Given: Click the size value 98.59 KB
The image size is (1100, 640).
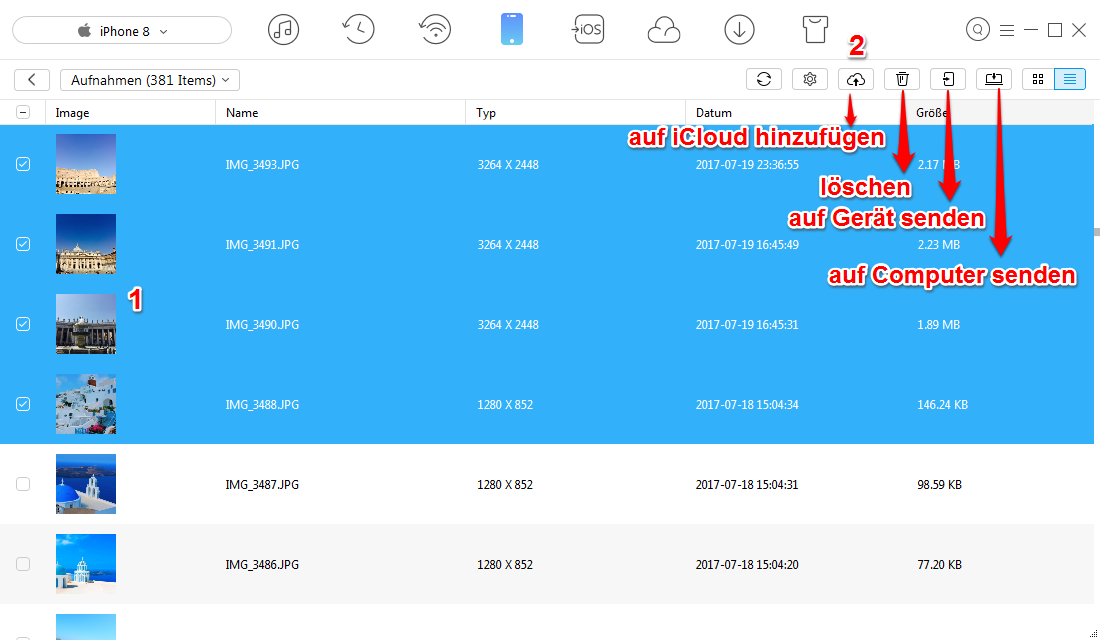Looking at the screenshot, I should pyautogui.click(x=939, y=485).
